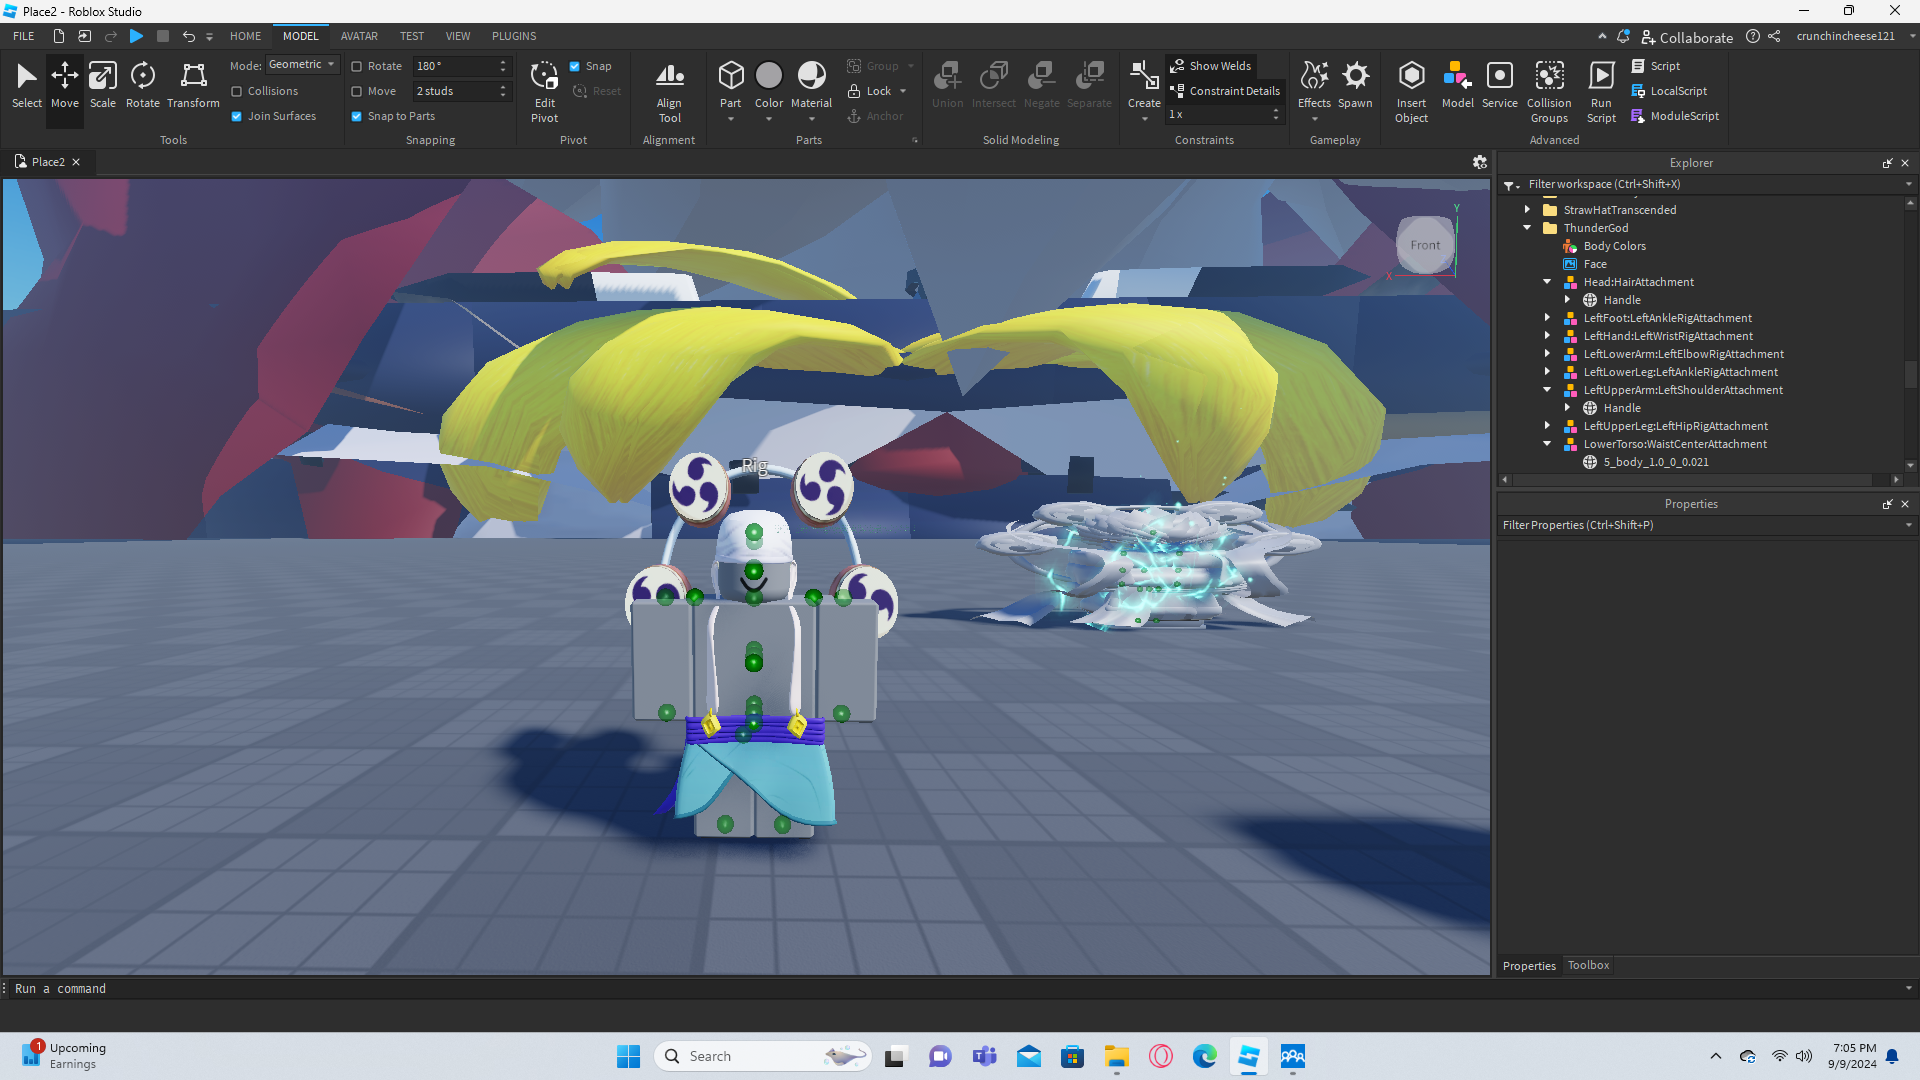Toggle the Rotate snapping checkbox
This screenshot has width=1920, height=1080.
[x=357, y=66]
